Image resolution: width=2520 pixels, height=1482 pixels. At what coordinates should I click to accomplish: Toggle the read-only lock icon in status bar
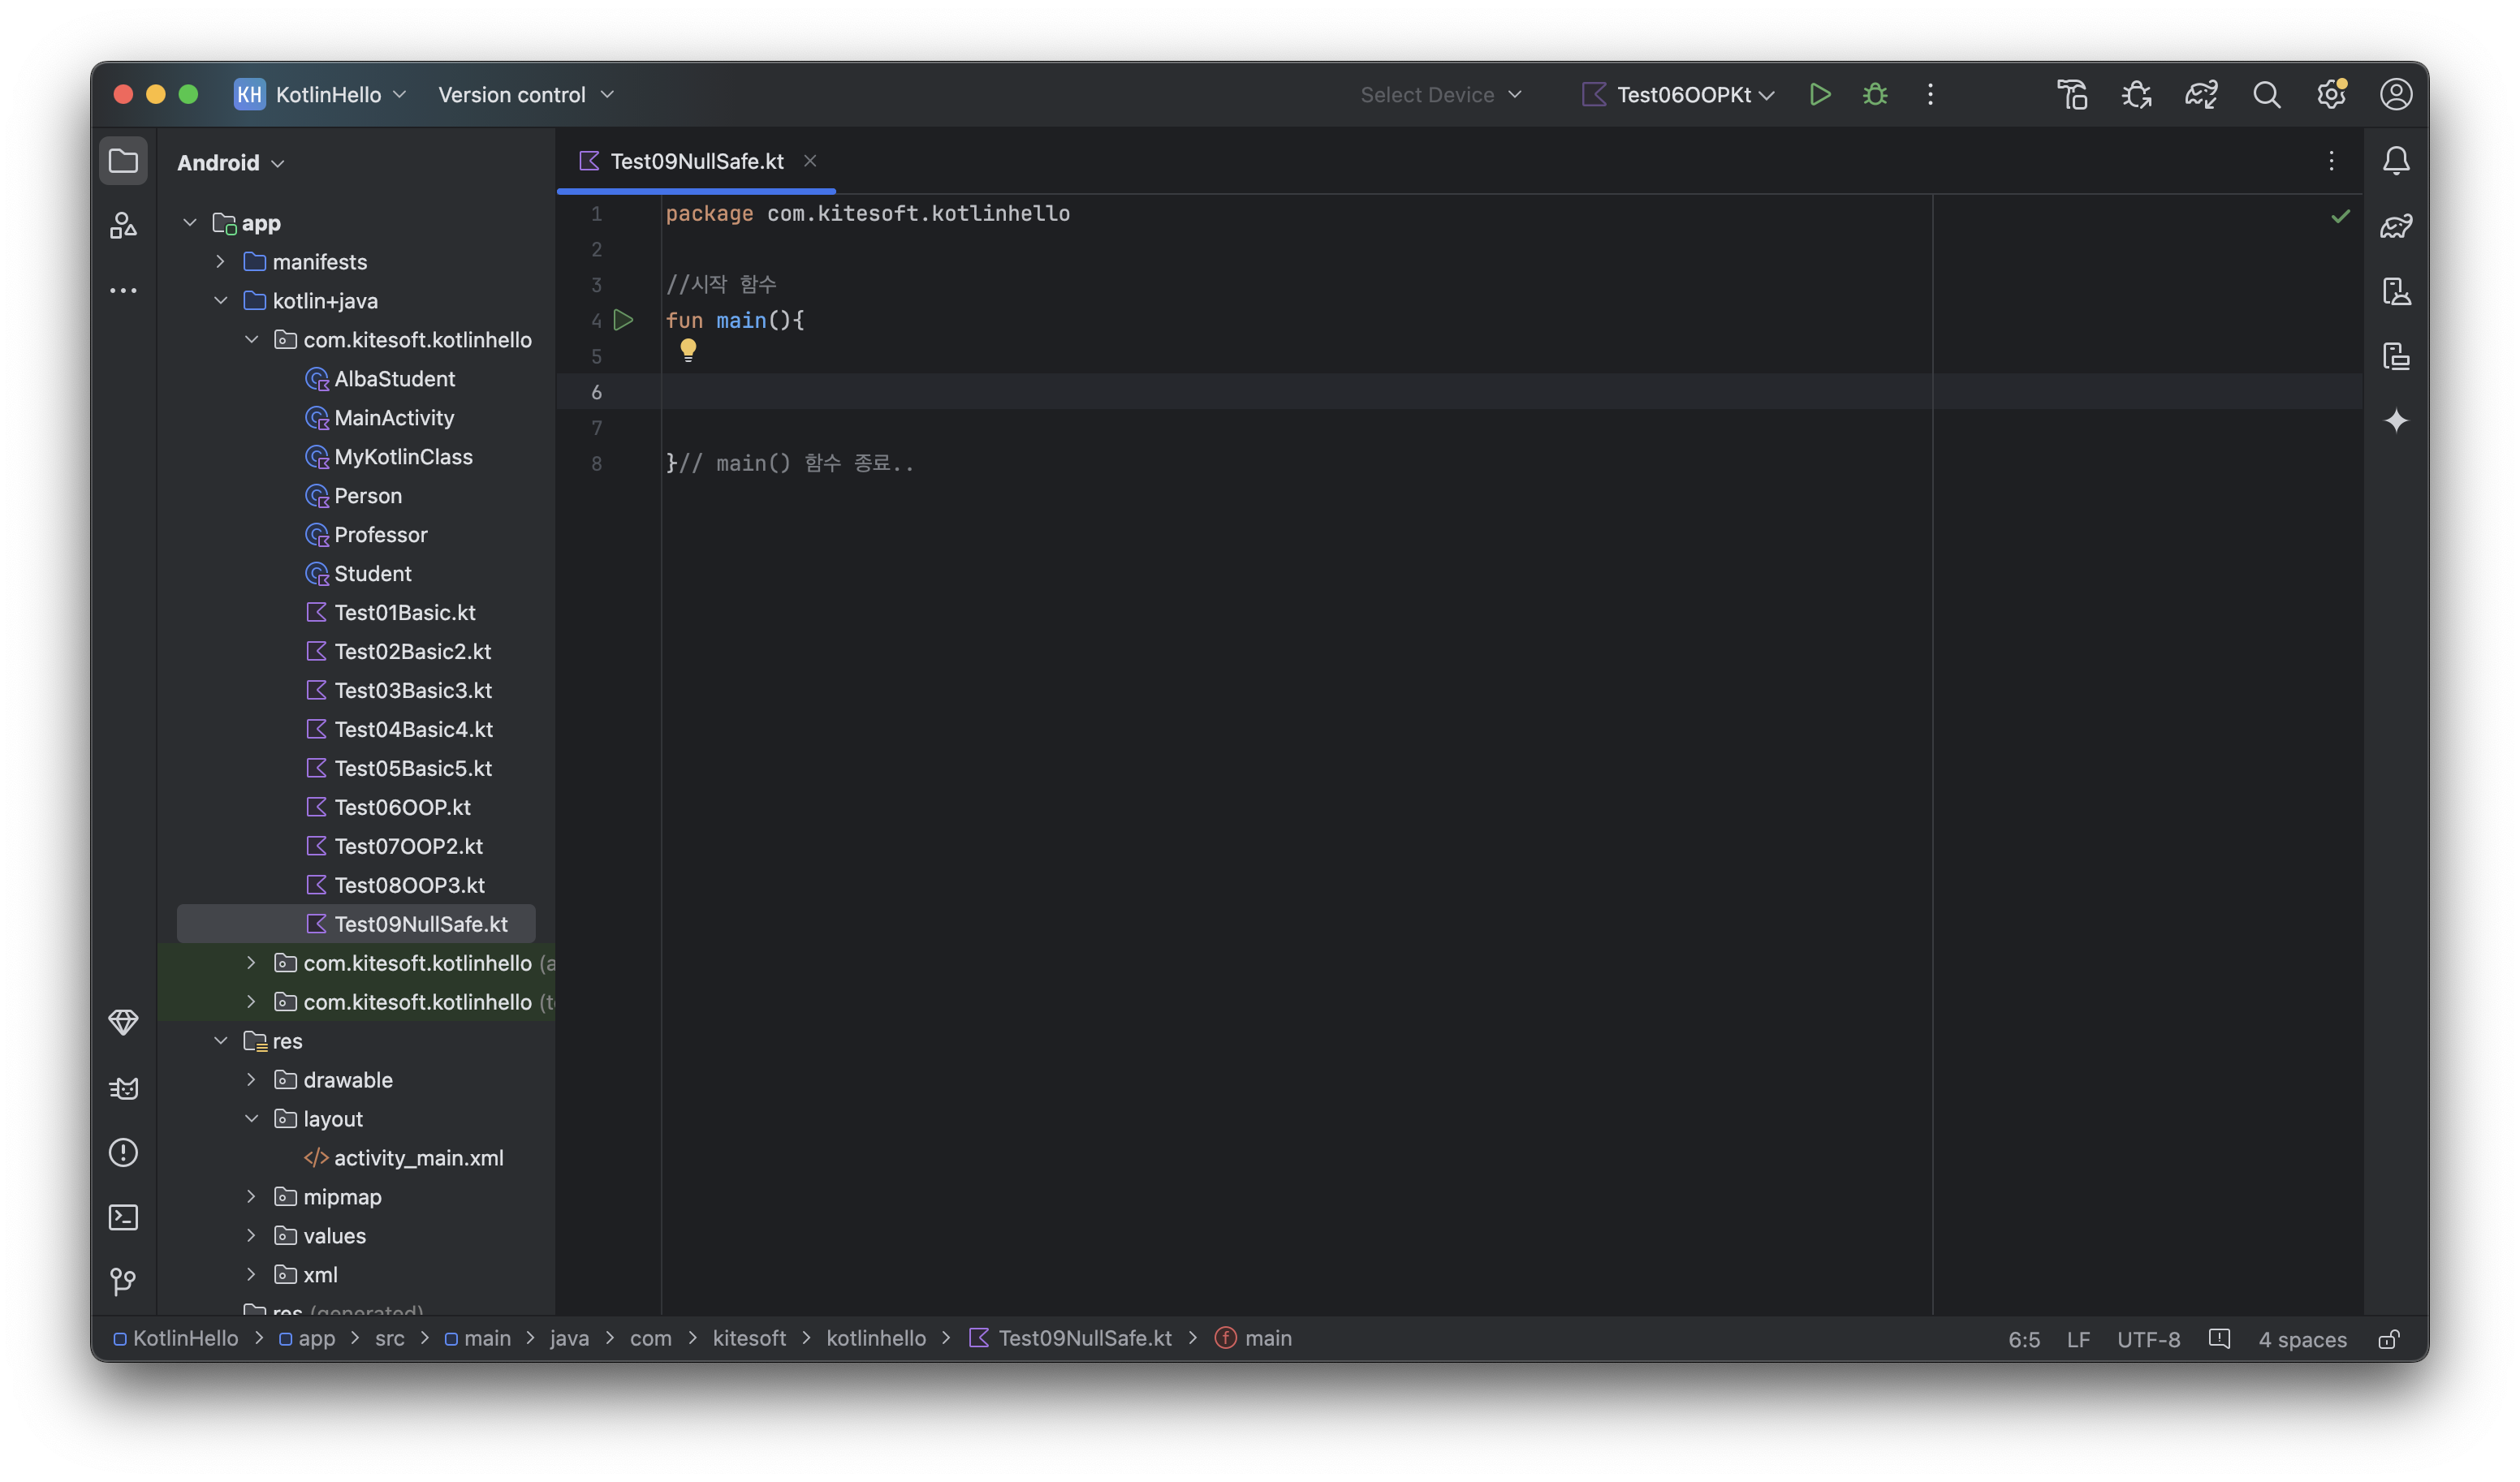[2388, 1339]
